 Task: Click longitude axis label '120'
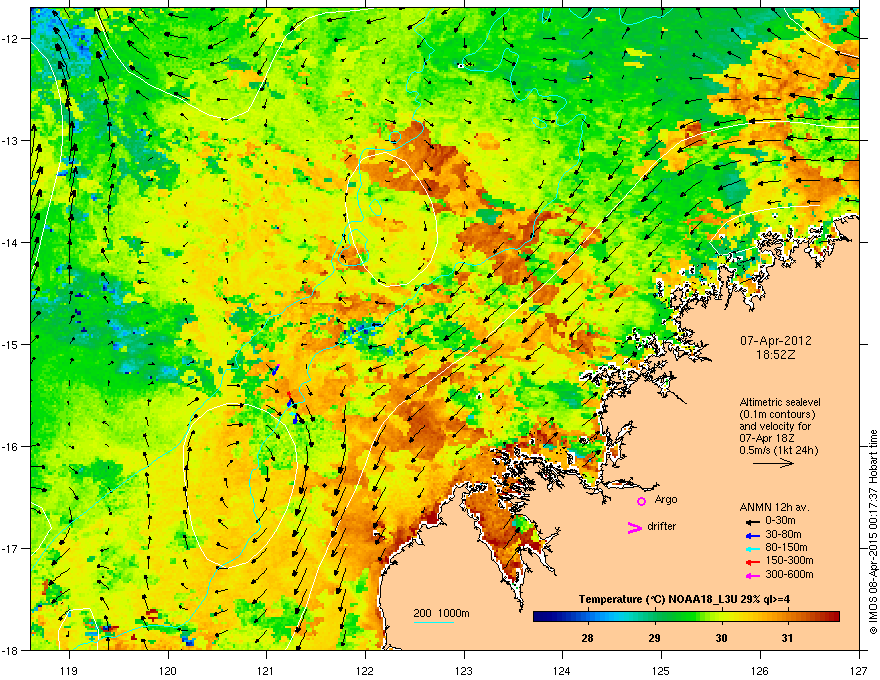coord(168,670)
